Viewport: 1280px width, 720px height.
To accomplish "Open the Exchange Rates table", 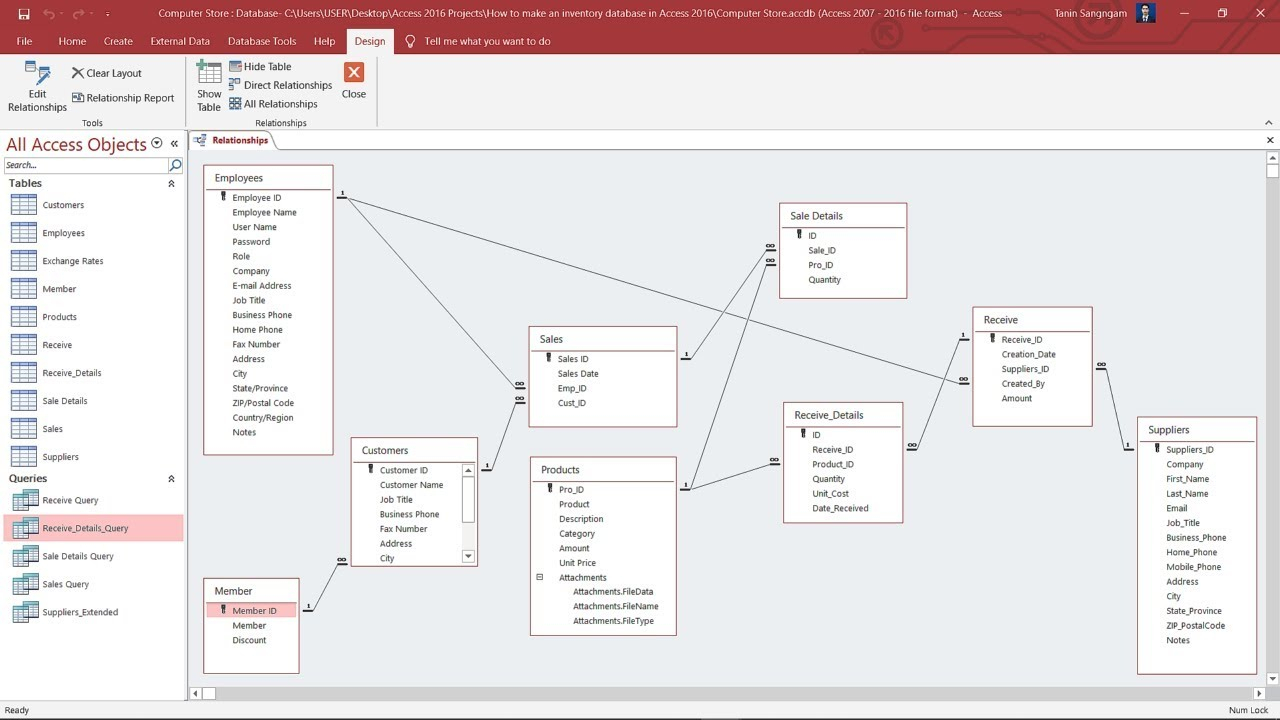I will click(73, 261).
